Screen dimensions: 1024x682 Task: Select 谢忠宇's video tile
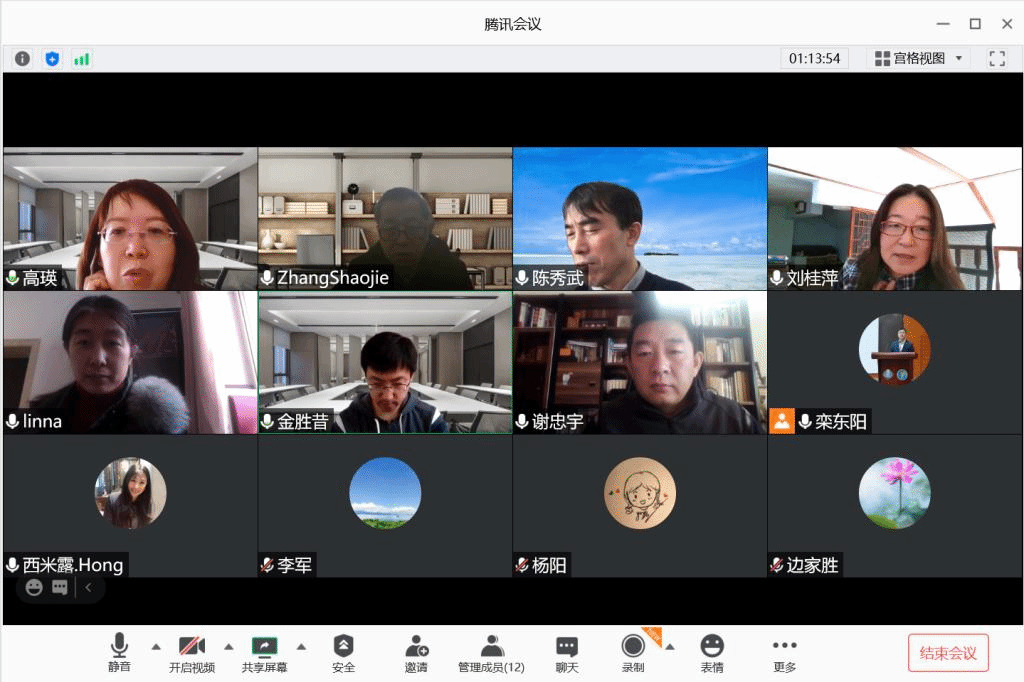point(640,363)
